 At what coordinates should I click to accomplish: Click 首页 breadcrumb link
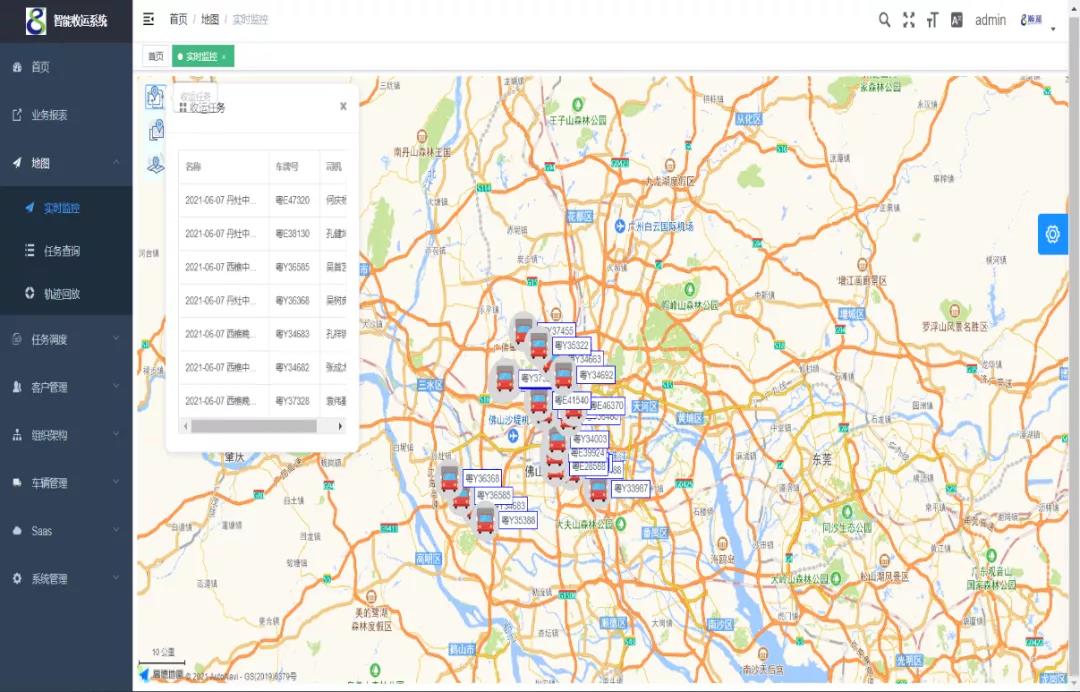[178, 19]
